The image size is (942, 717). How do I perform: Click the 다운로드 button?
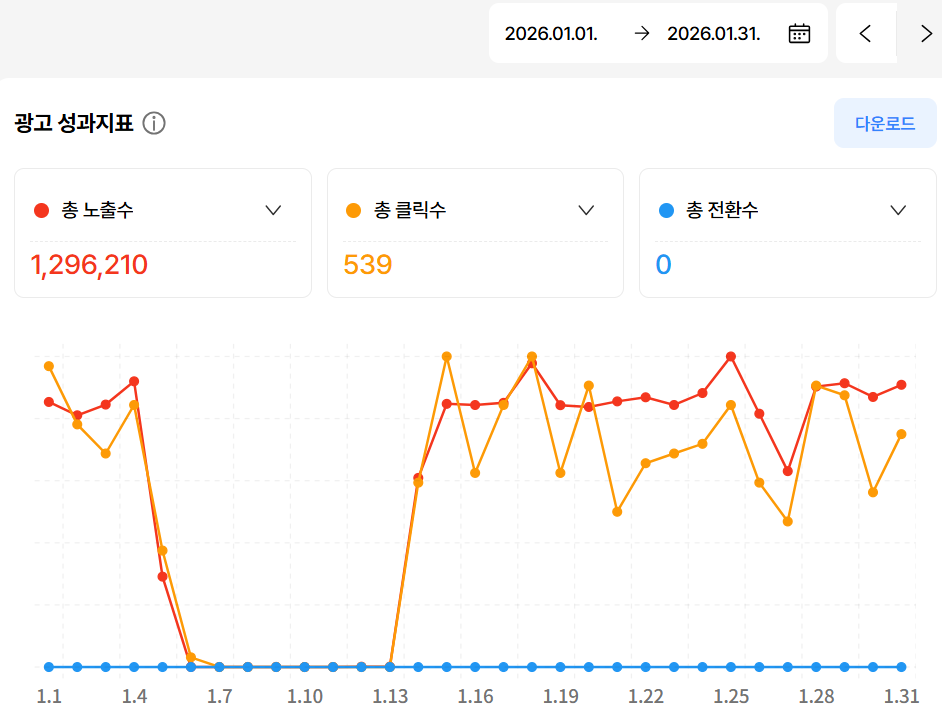point(885,123)
